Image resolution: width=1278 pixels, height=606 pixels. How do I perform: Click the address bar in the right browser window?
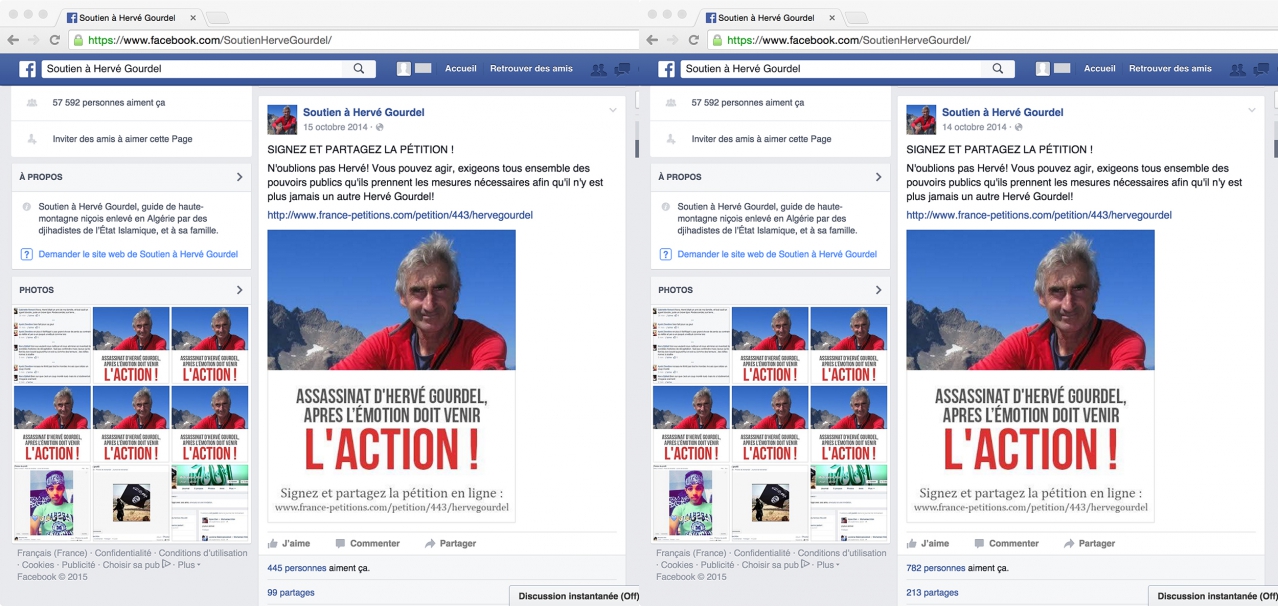click(x=992, y=40)
